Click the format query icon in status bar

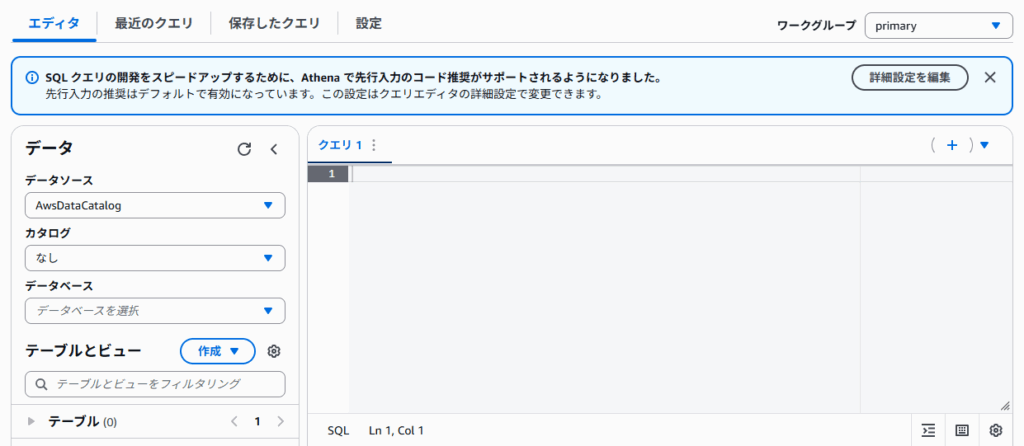(x=928, y=430)
